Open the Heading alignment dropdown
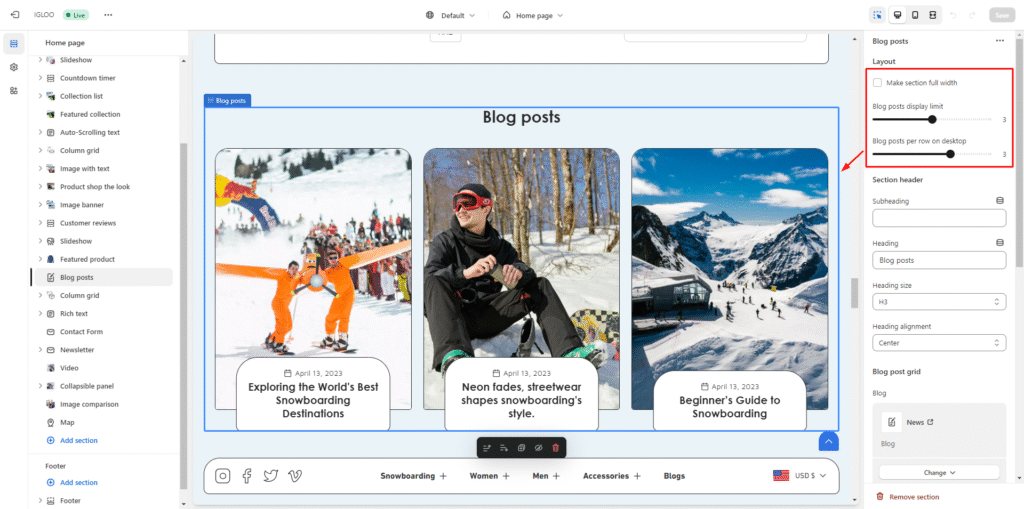Viewport: 1024px width, 509px height. coord(938,343)
